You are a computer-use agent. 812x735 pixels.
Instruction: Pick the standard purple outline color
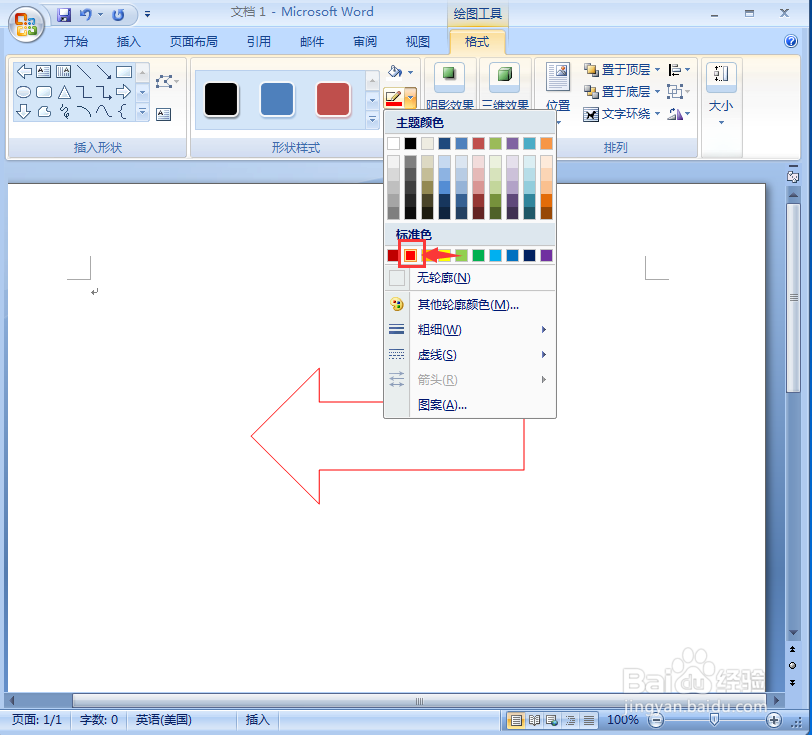(546, 255)
